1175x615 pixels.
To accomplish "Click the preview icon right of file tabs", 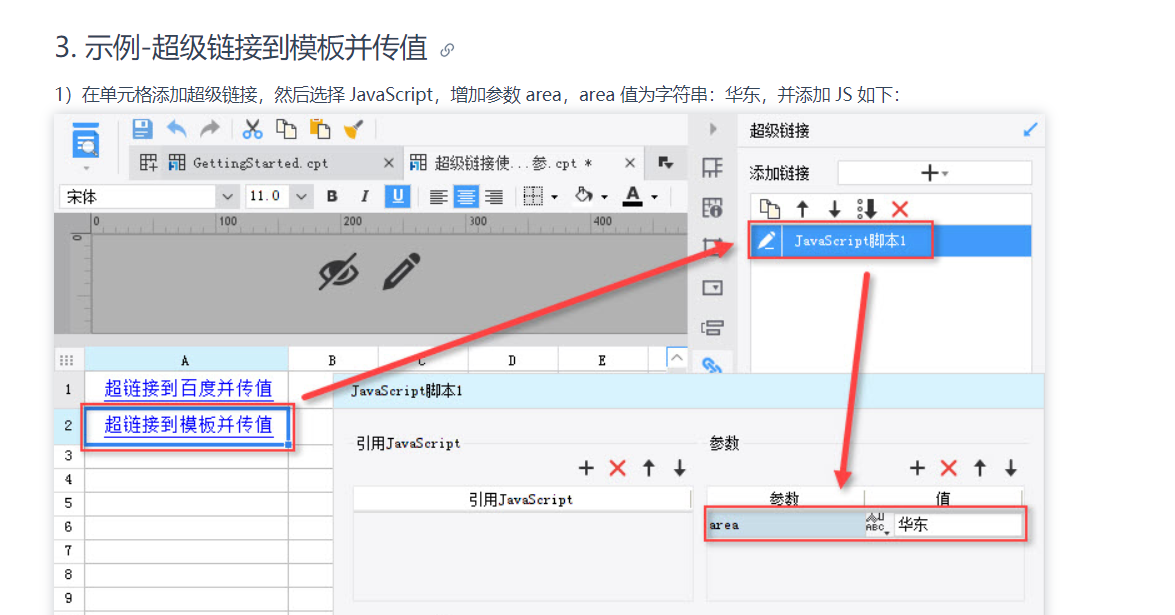I will click(665, 163).
